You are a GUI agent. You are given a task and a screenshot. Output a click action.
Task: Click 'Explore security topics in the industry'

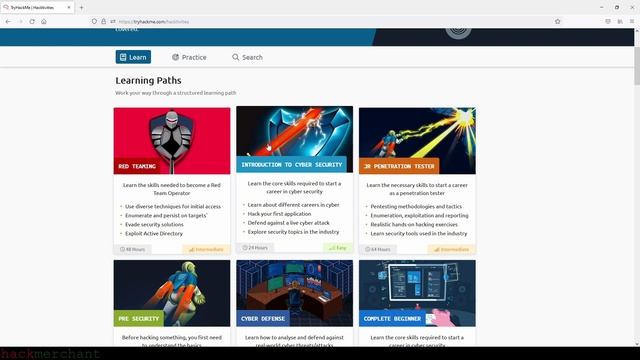click(293, 232)
